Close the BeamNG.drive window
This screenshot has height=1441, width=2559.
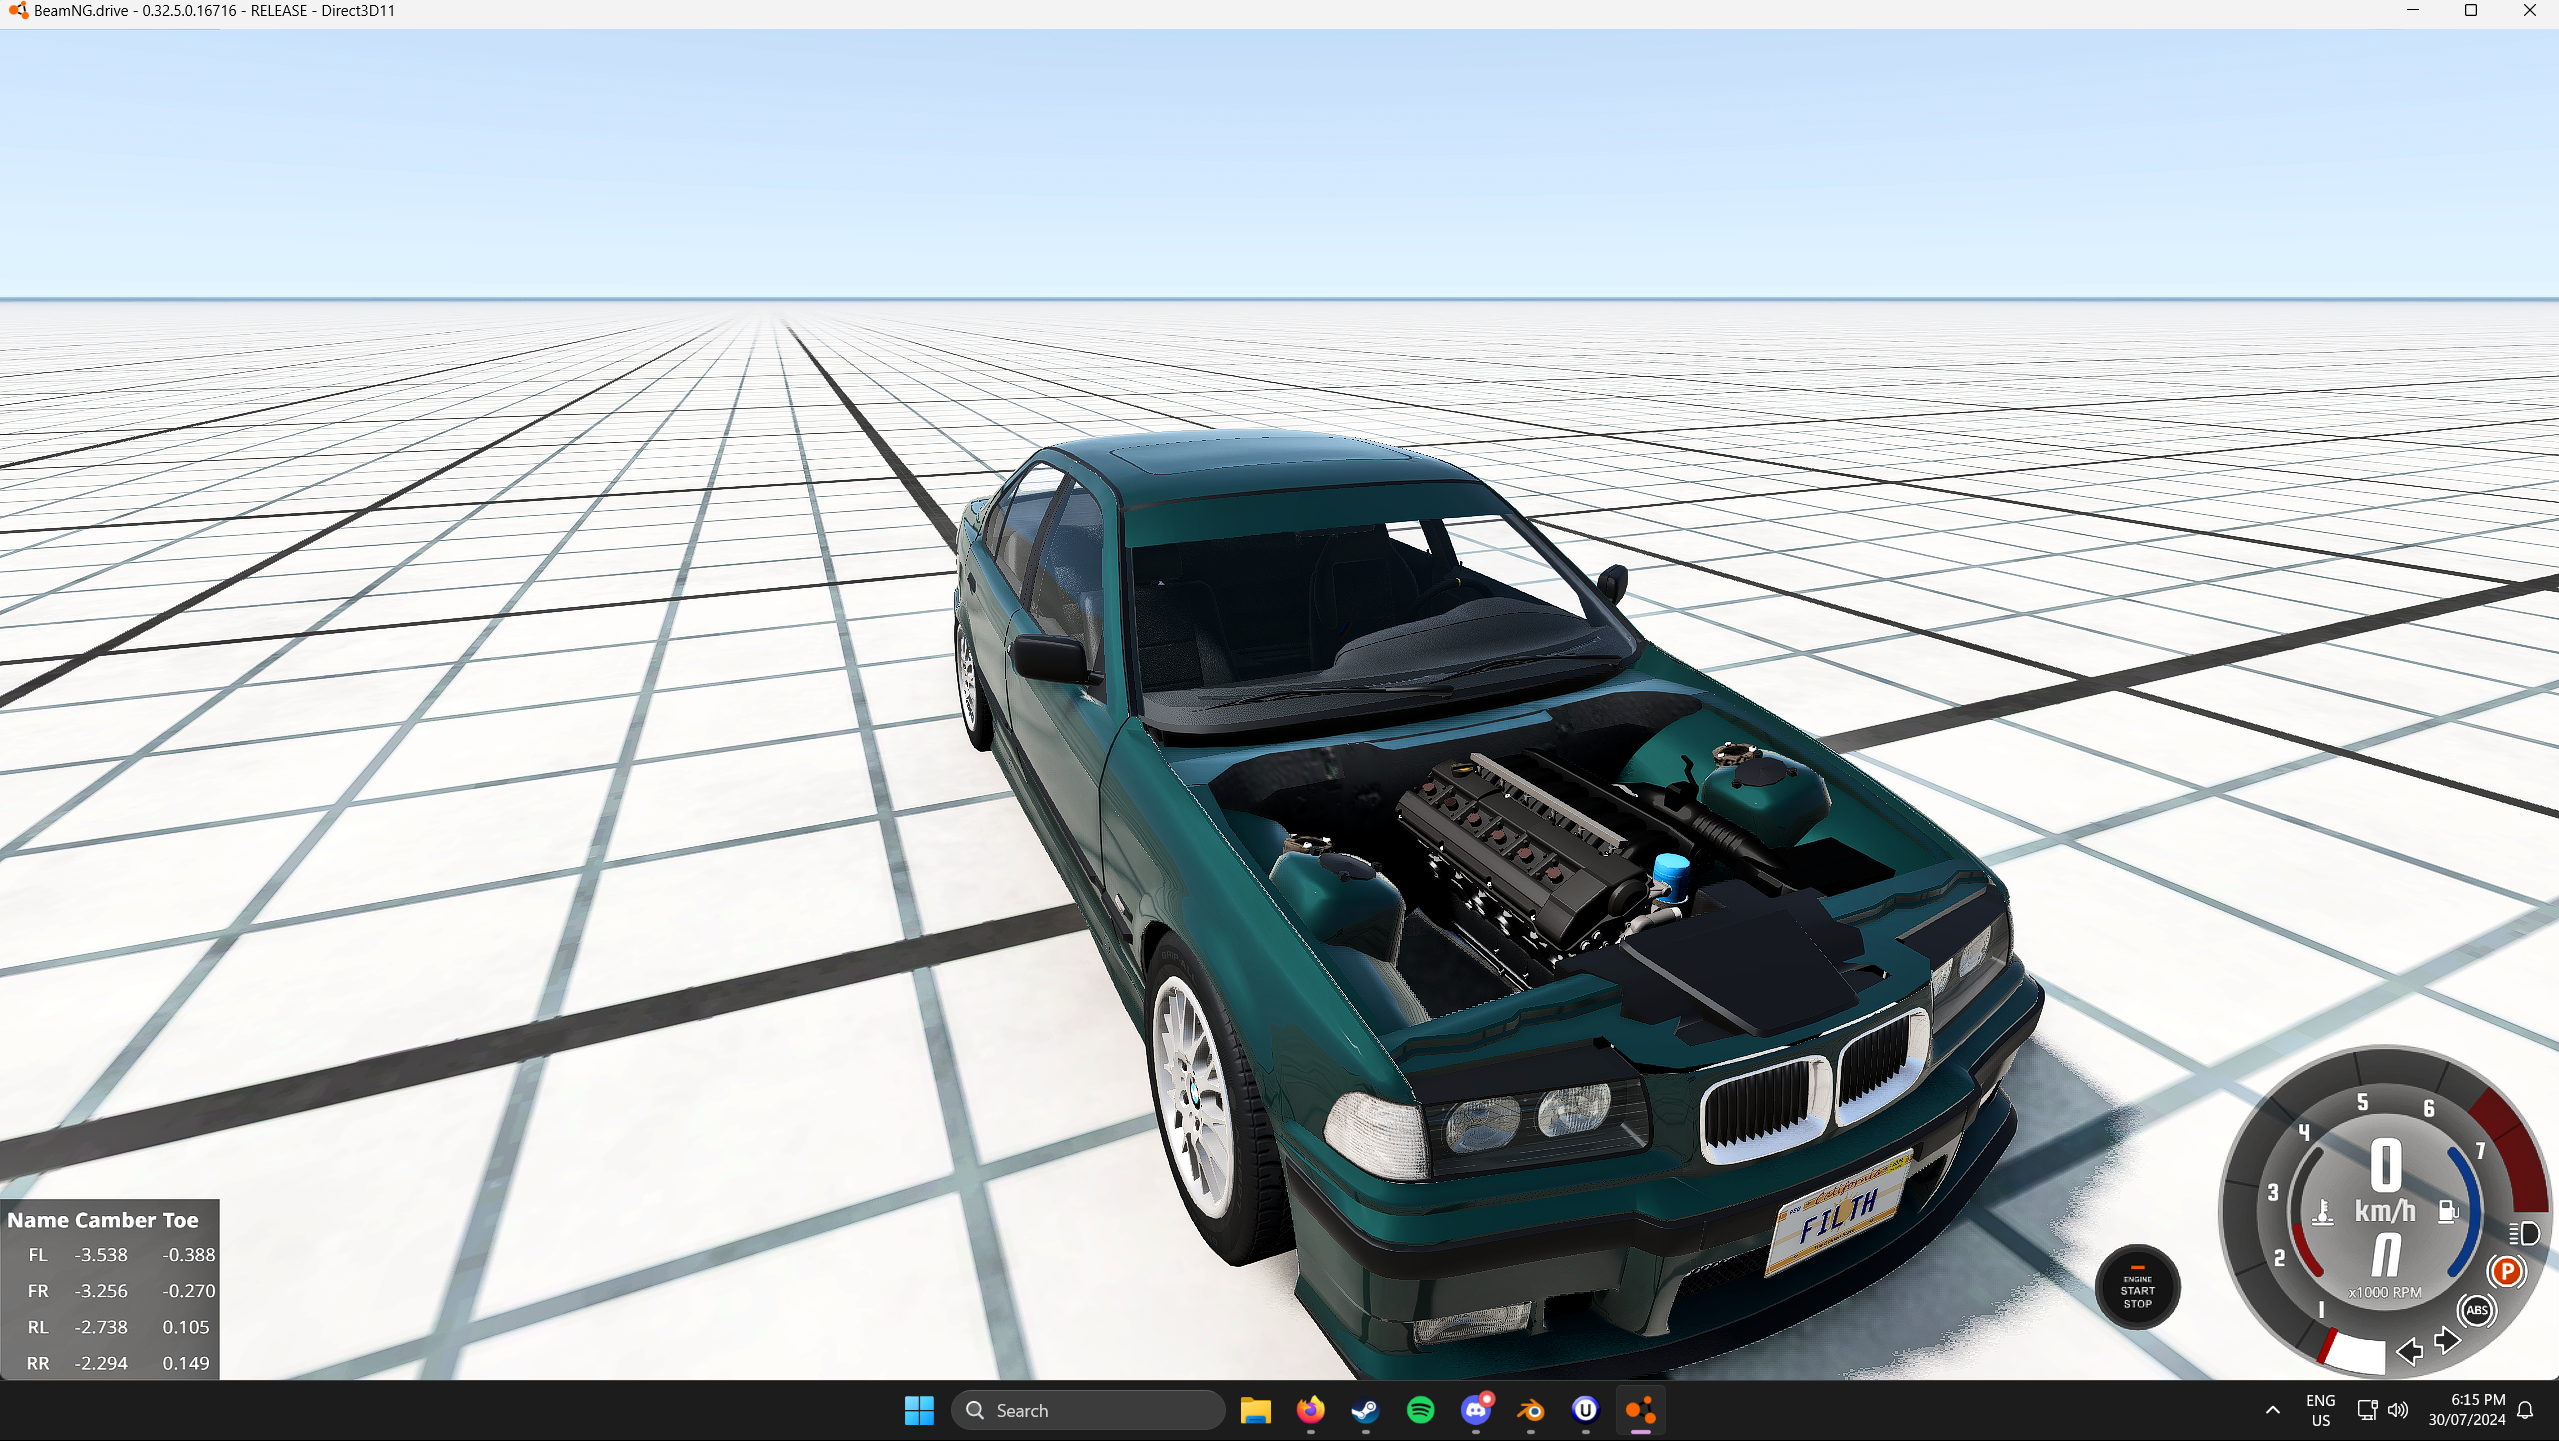coord(2529,11)
